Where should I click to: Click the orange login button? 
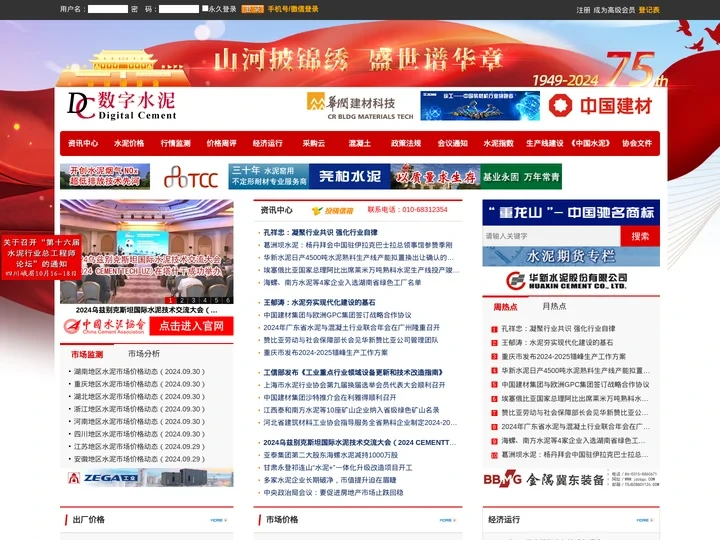pos(253,9)
